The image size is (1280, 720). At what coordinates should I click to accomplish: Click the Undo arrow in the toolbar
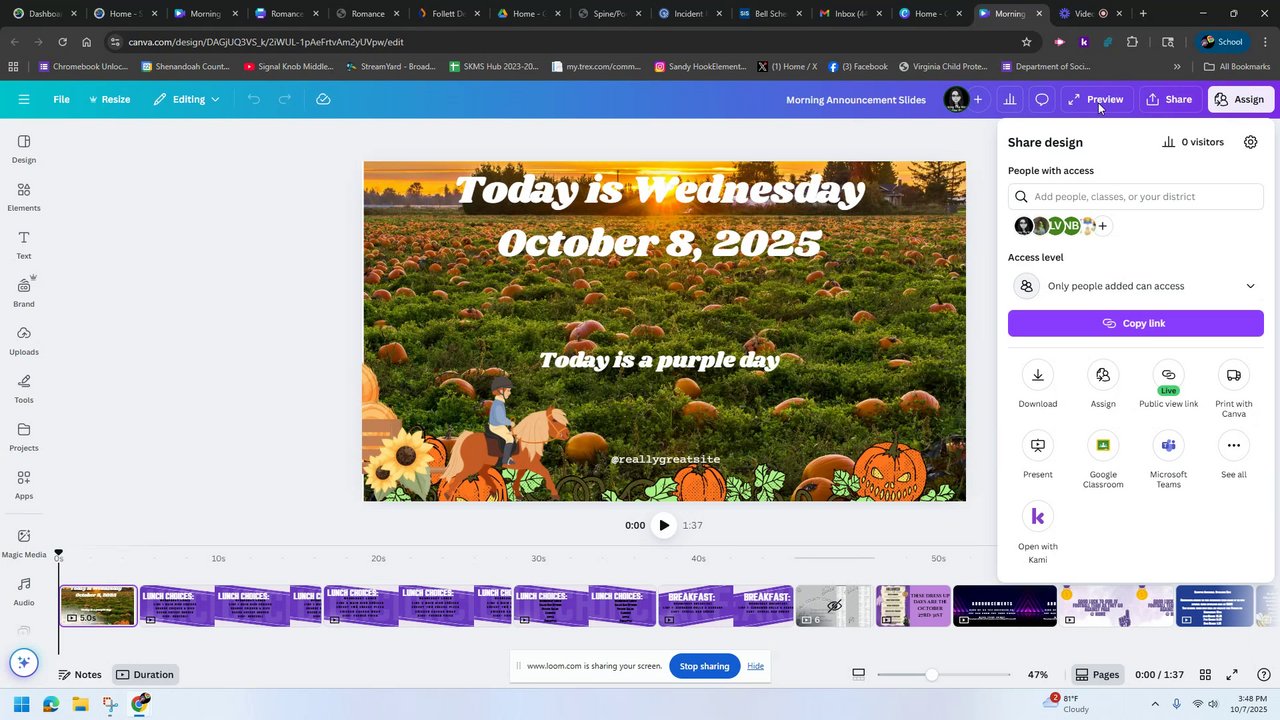point(254,99)
